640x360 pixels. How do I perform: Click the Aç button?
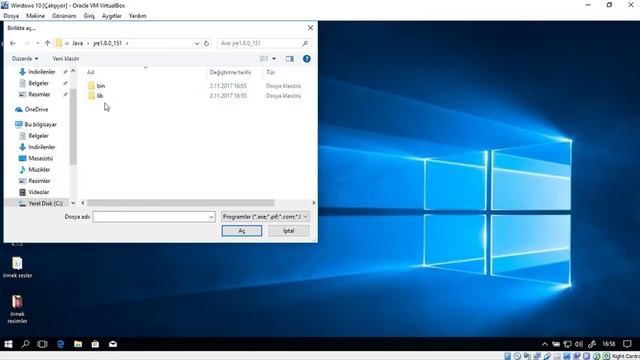coord(242,231)
